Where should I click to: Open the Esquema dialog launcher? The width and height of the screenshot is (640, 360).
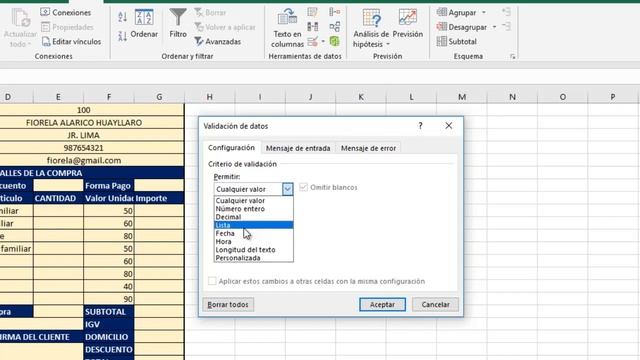513,56
